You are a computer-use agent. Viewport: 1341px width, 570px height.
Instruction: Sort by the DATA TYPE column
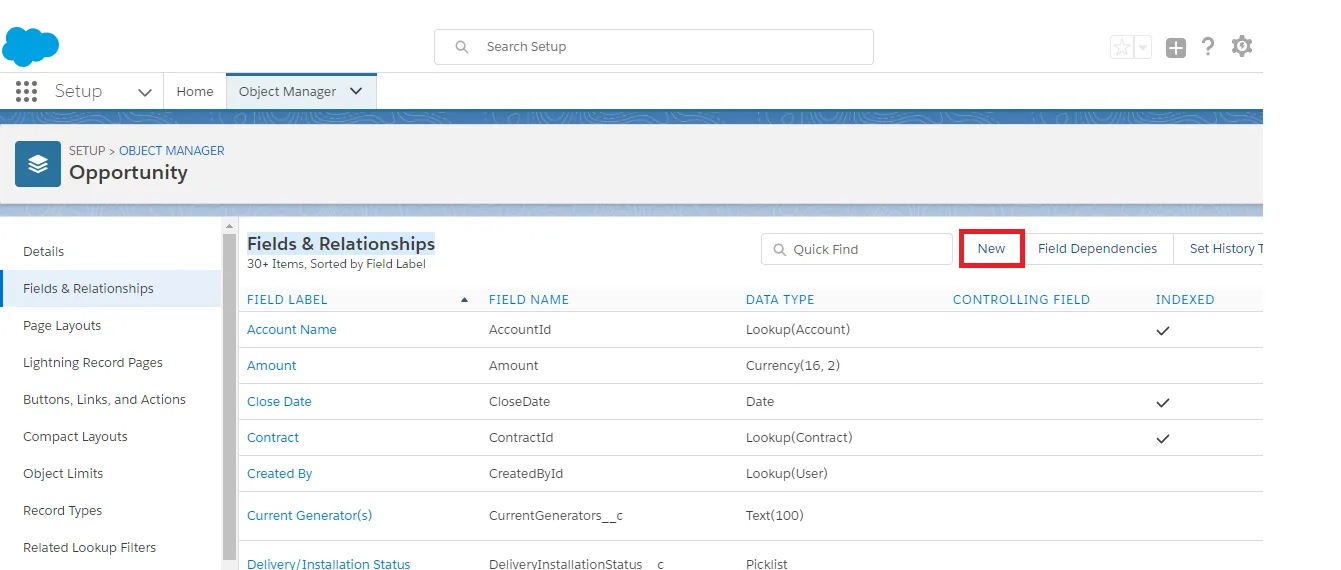(x=780, y=299)
